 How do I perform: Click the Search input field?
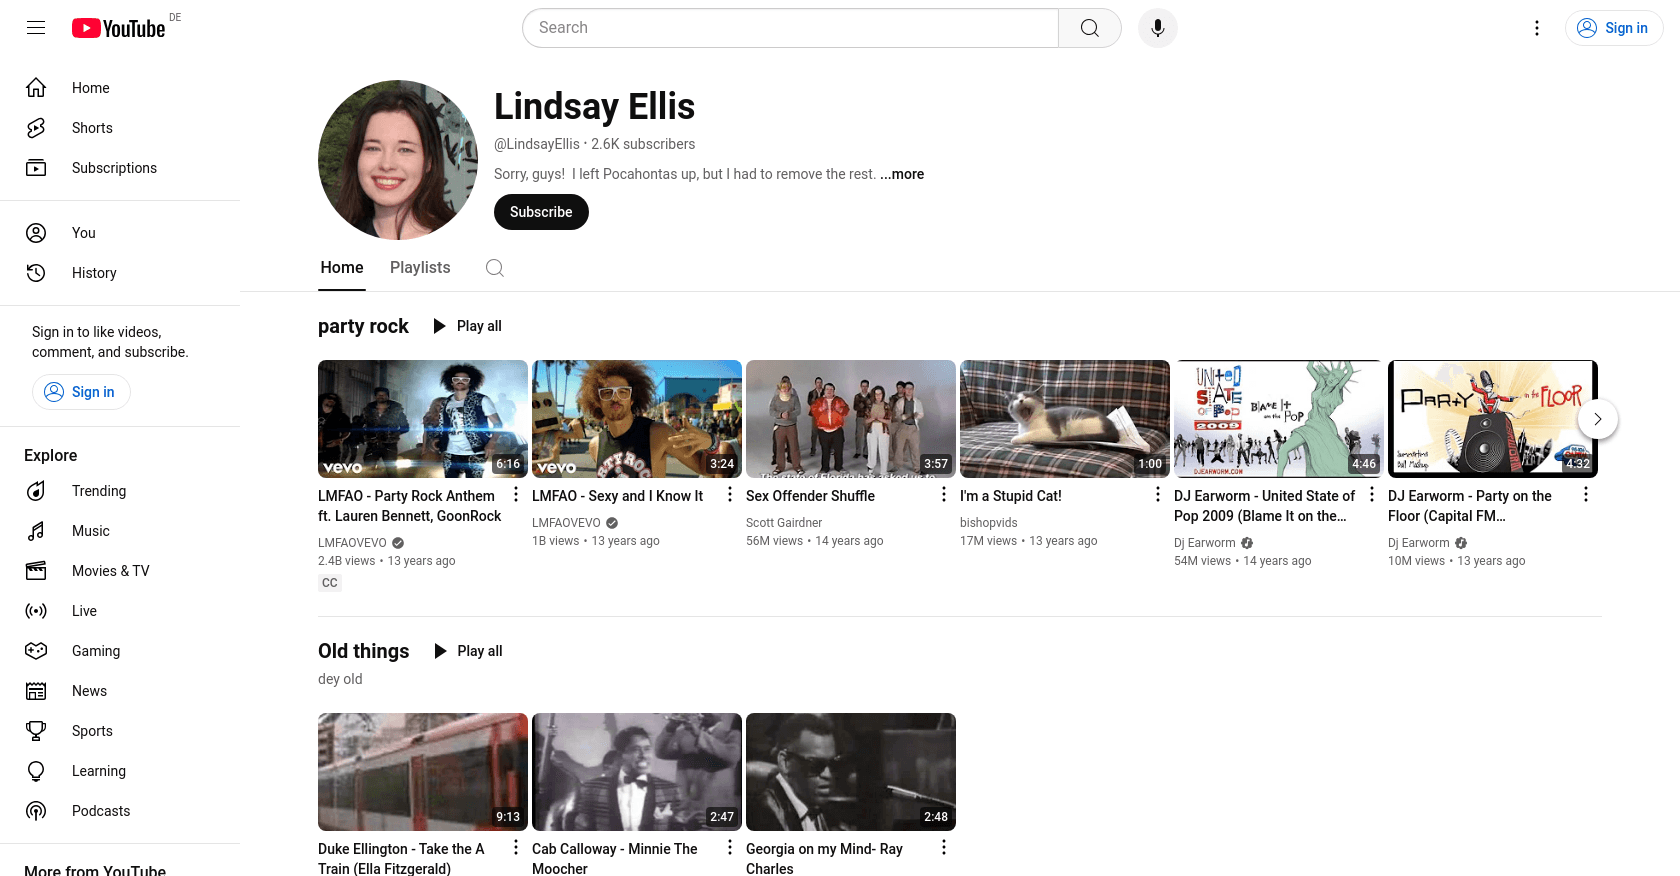[790, 28]
